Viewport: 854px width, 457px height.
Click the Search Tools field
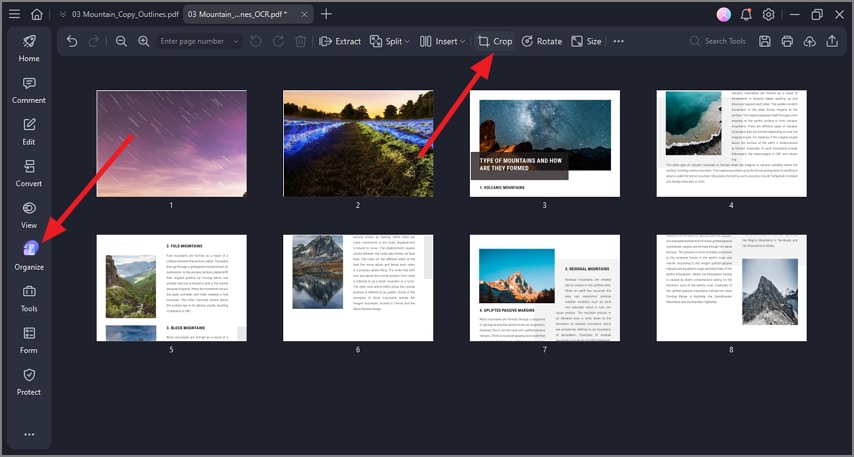click(718, 41)
